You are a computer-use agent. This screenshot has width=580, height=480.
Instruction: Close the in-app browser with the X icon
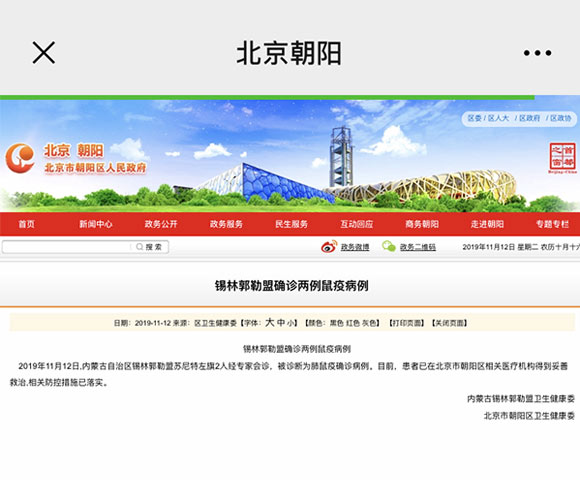44,53
